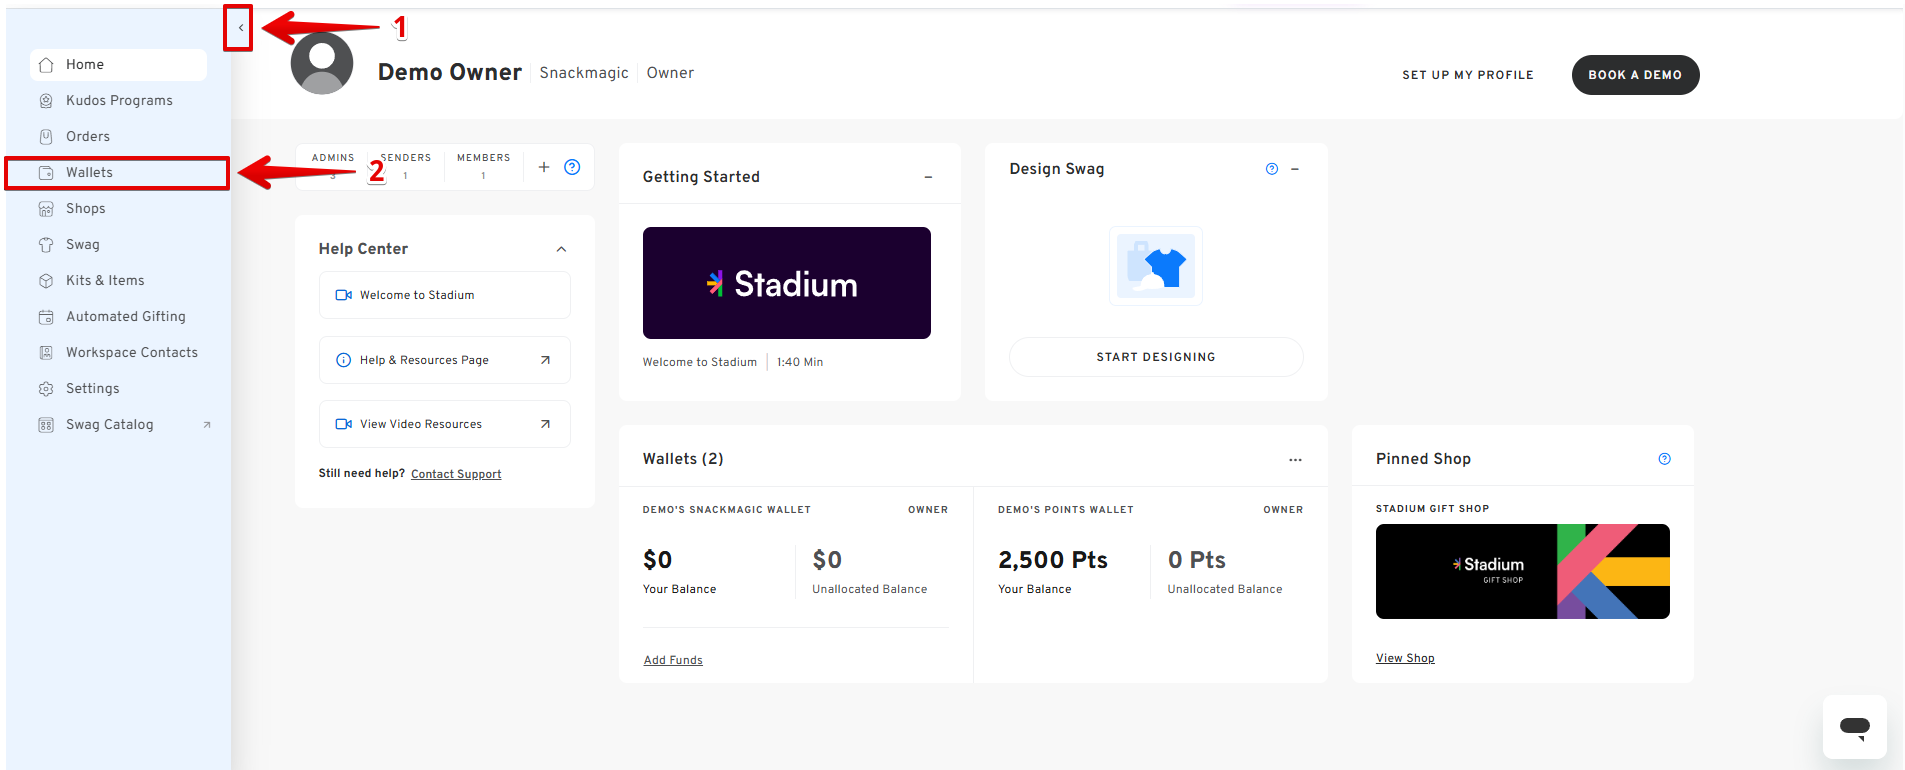The image size is (1905, 770).
Task: Click the Start Designing button
Action: point(1155,357)
